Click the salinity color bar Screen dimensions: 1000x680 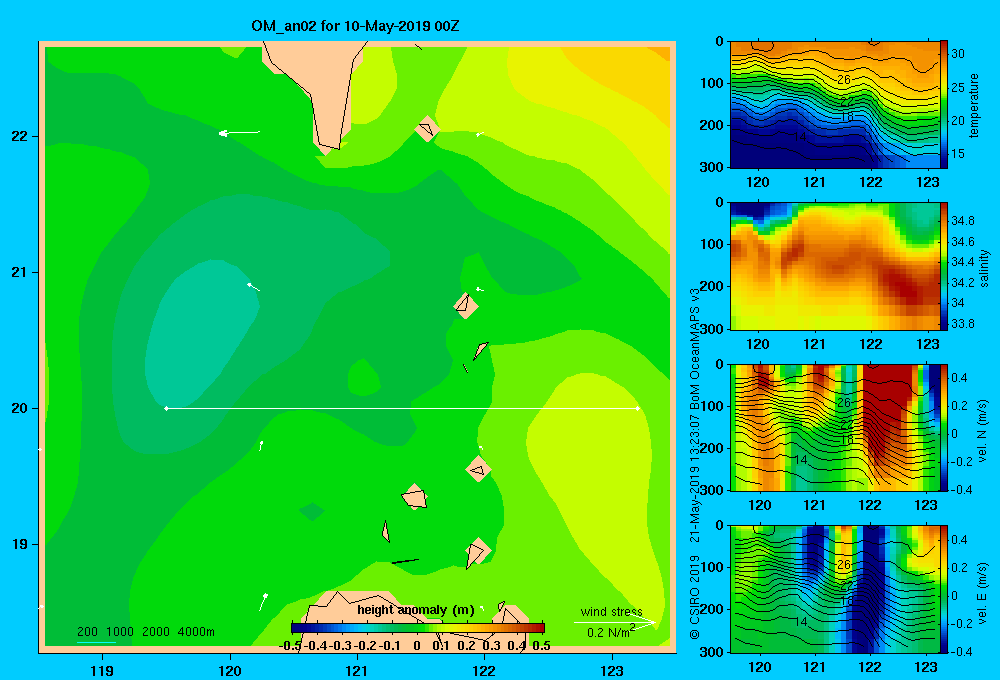pyautogui.click(x=943, y=266)
